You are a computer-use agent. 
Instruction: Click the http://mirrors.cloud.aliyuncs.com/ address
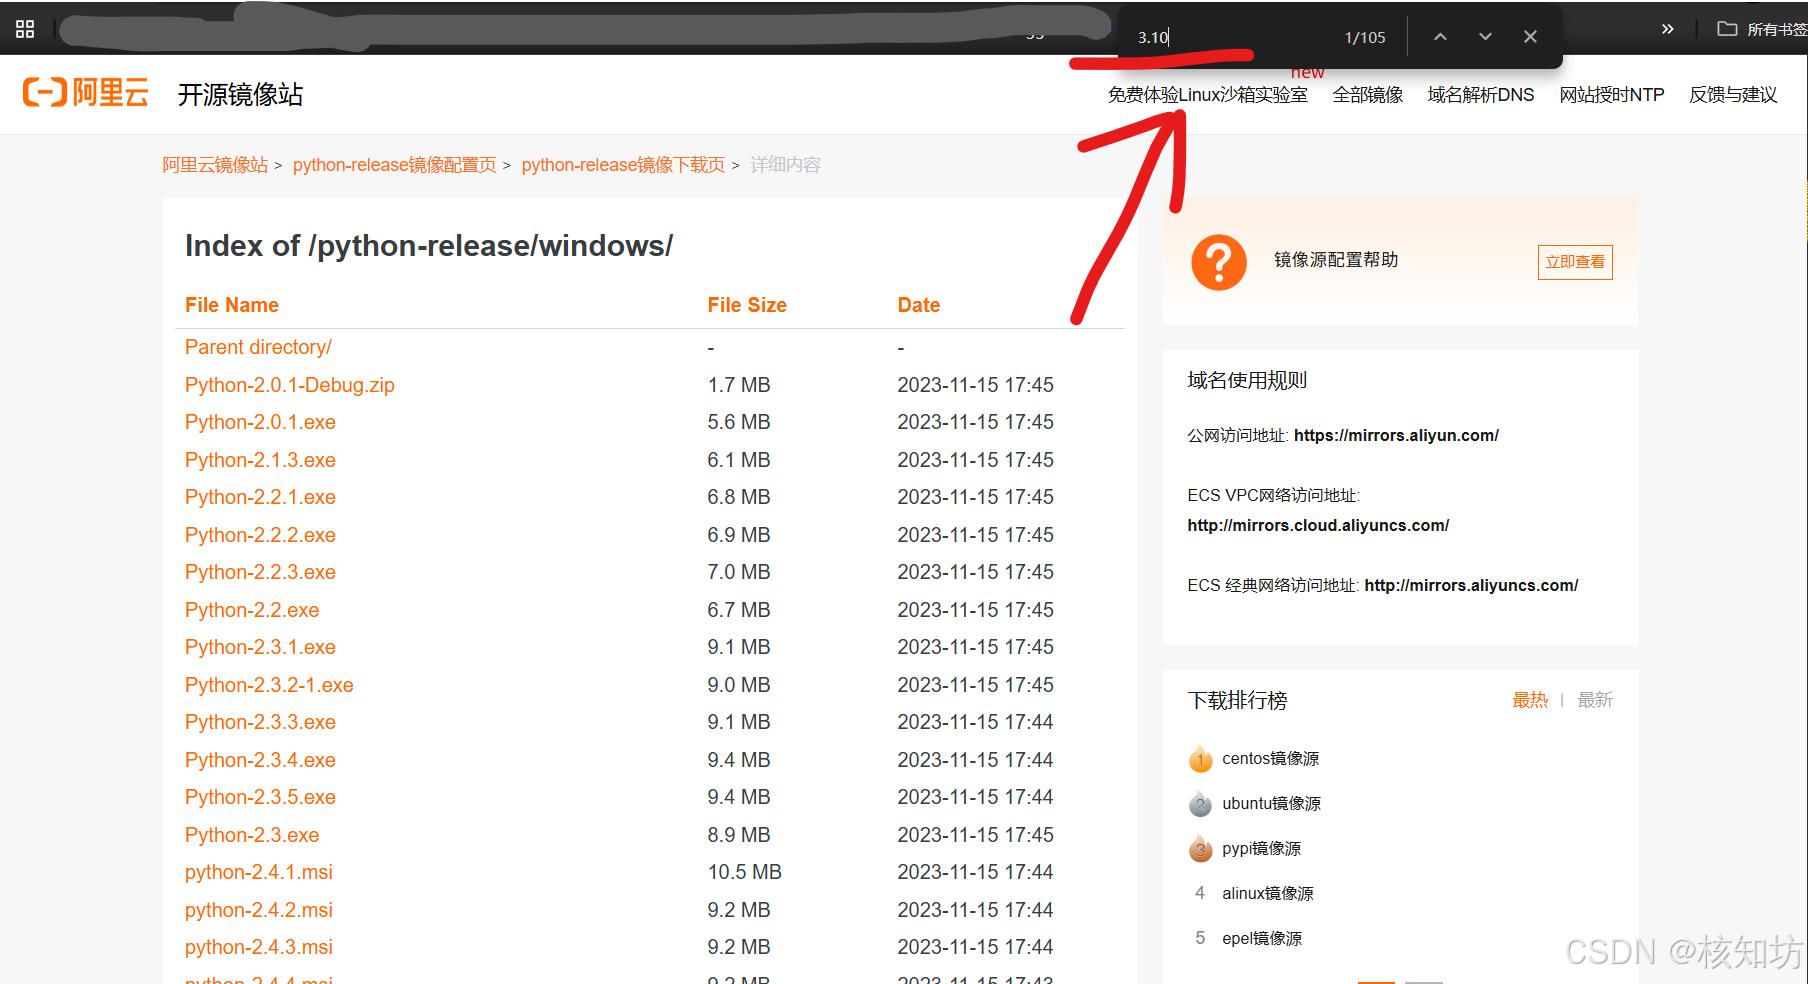pyautogui.click(x=1318, y=525)
